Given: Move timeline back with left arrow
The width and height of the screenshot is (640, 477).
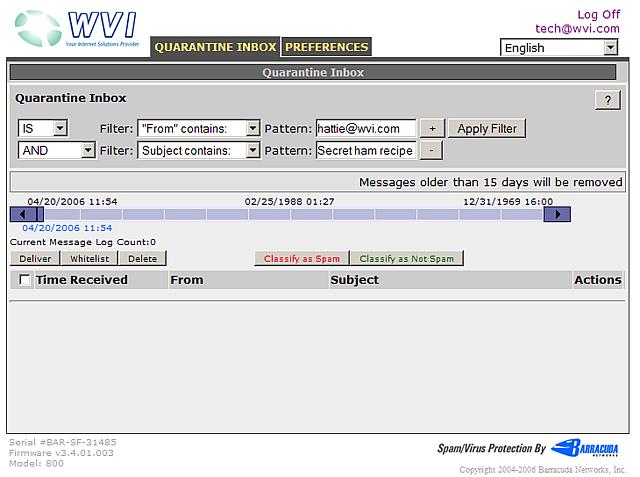Looking at the screenshot, I should coord(23,214).
